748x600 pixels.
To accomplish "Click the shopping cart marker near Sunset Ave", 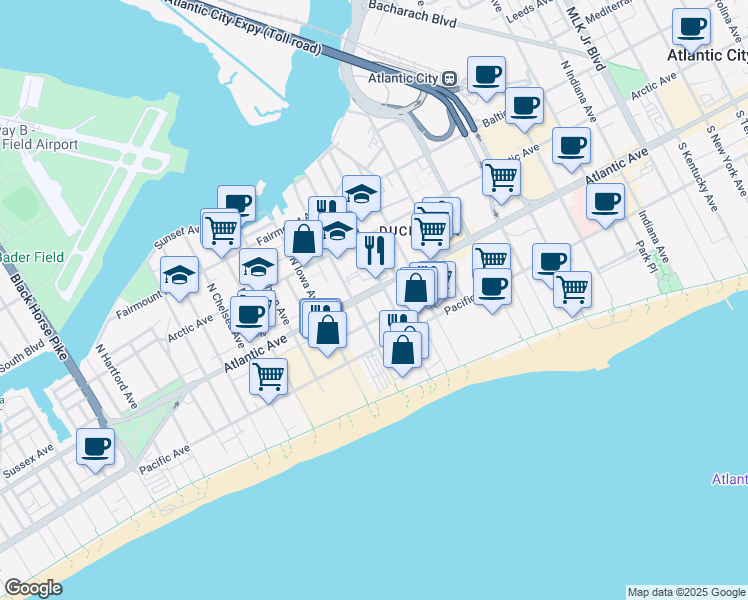I will pyautogui.click(x=220, y=228).
